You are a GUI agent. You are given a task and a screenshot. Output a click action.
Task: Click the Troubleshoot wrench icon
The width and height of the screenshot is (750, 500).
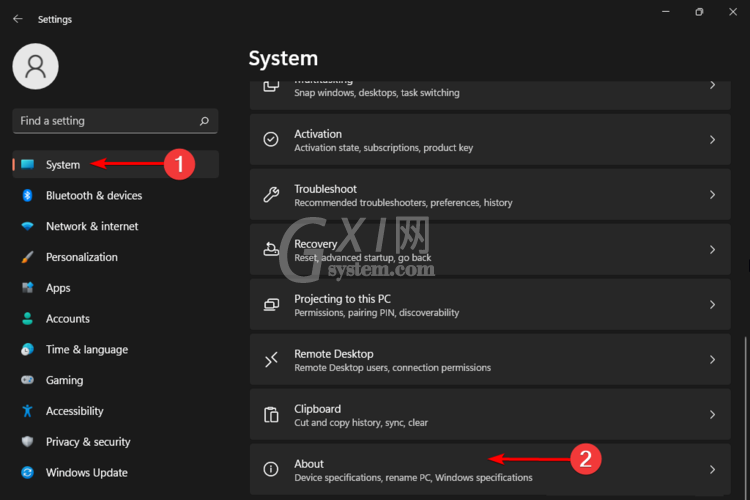click(x=271, y=194)
